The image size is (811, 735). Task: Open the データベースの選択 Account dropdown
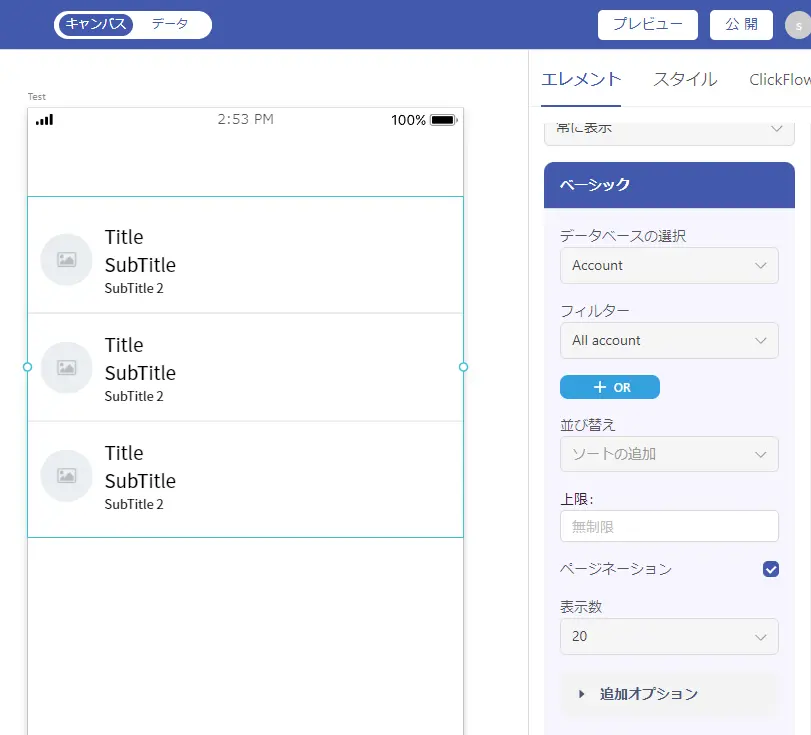click(x=669, y=265)
